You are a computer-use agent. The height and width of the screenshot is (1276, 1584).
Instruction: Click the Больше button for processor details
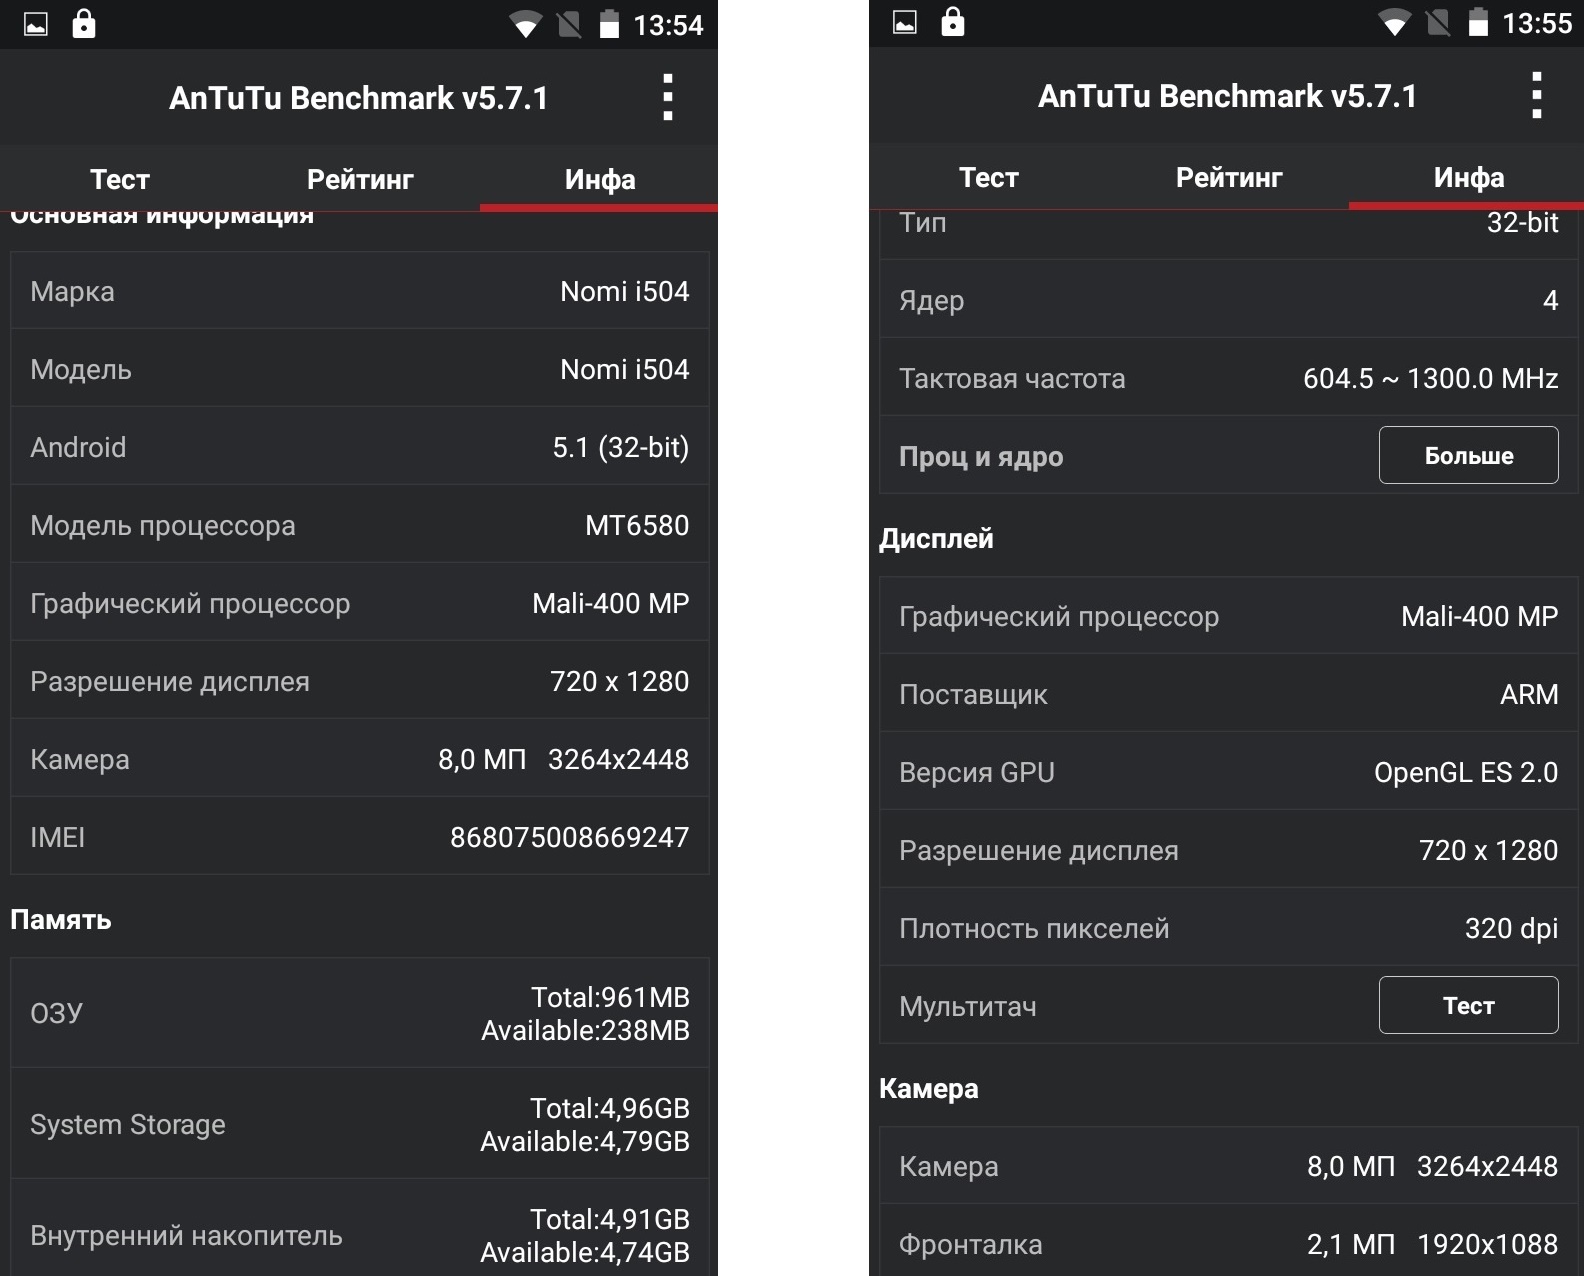click(1468, 455)
